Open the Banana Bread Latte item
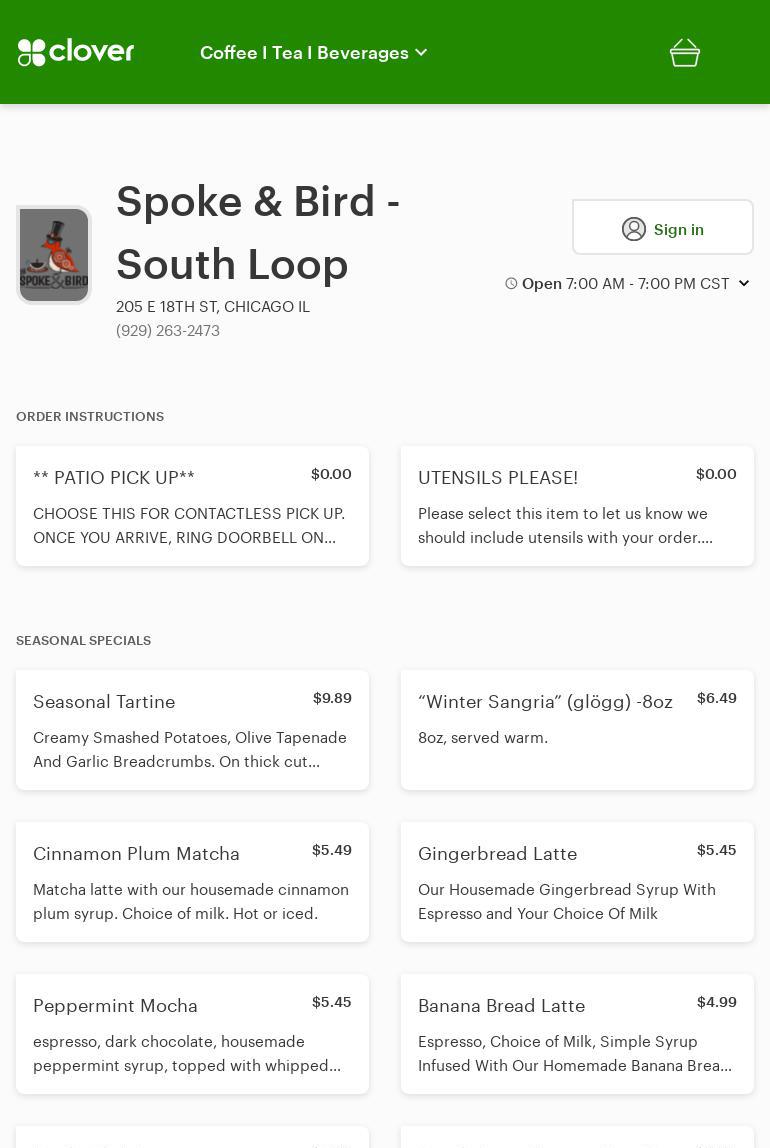This screenshot has height=1148, width=770. pos(577,1034)
